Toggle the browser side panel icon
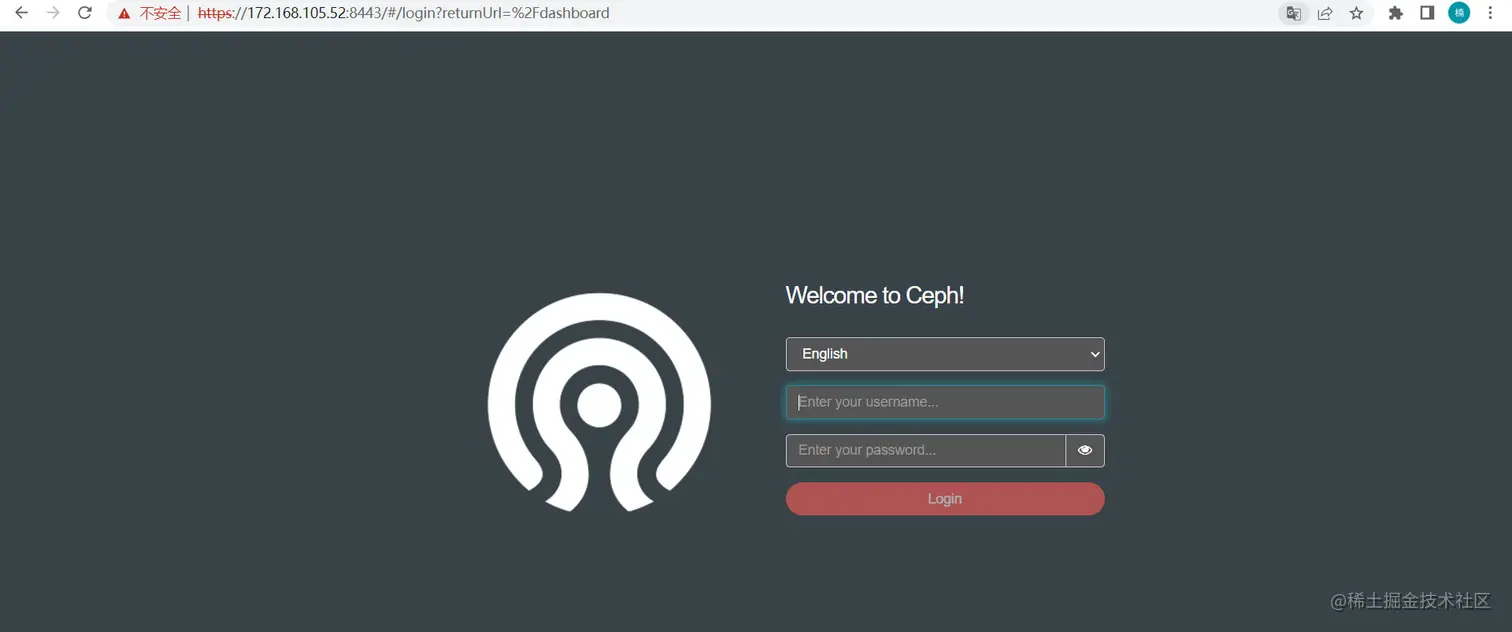 point(1427,13)
